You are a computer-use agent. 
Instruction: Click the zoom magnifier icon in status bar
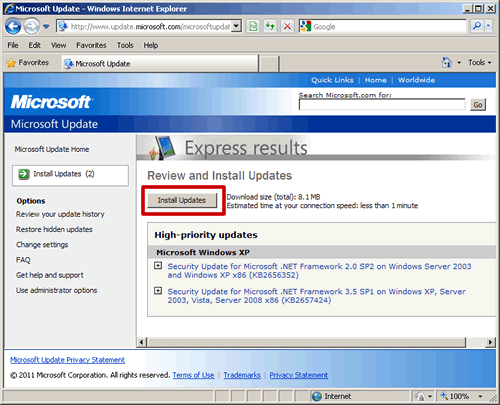click(x=444, y=396)
